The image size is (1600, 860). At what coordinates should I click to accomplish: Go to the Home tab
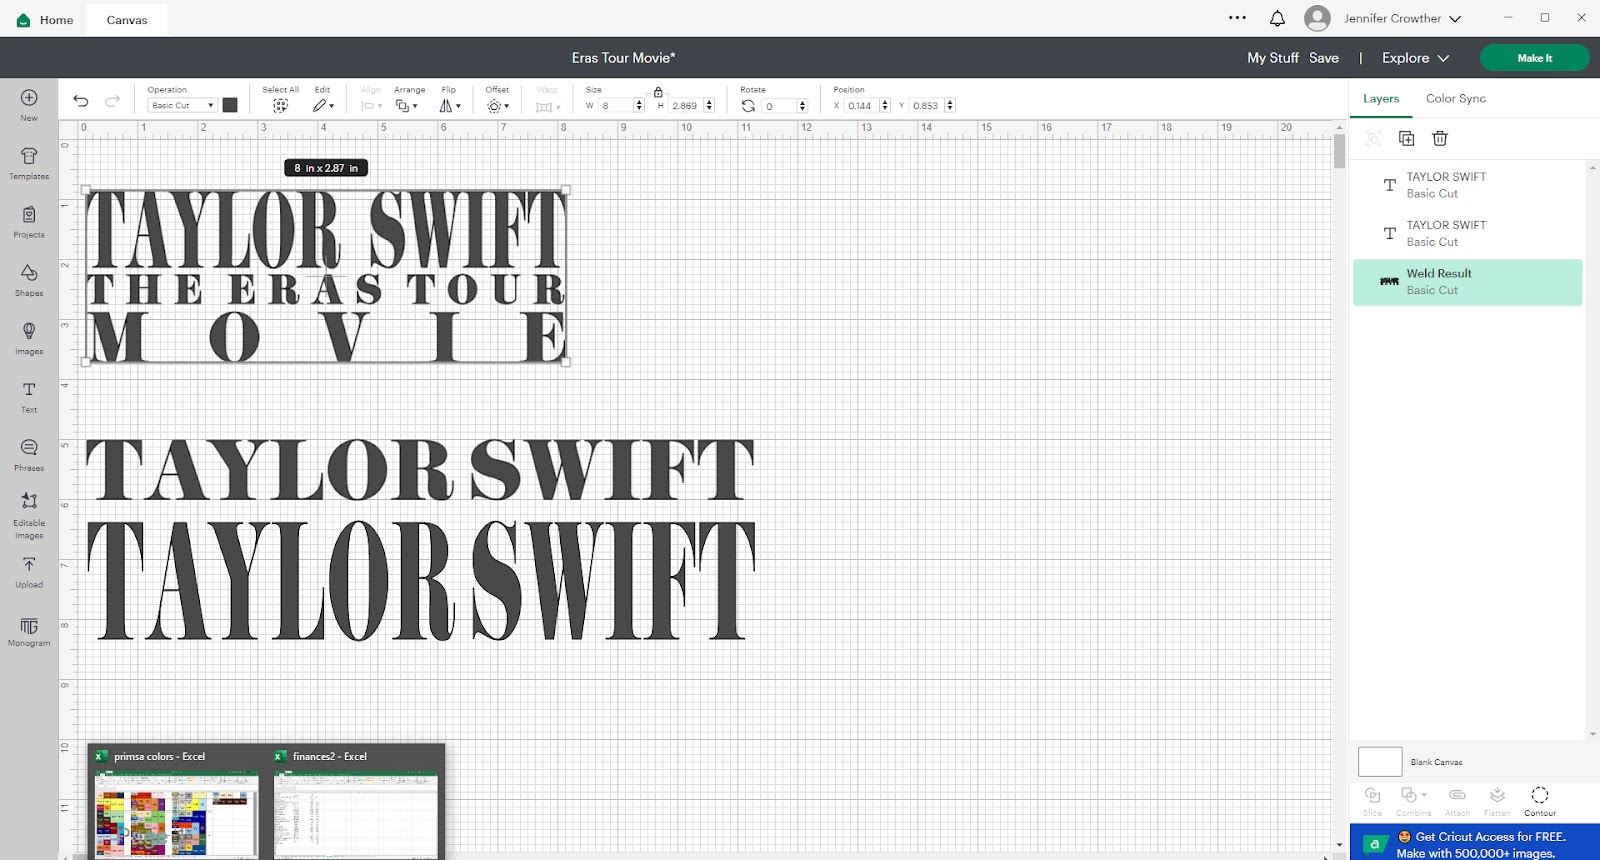point(45,20)
